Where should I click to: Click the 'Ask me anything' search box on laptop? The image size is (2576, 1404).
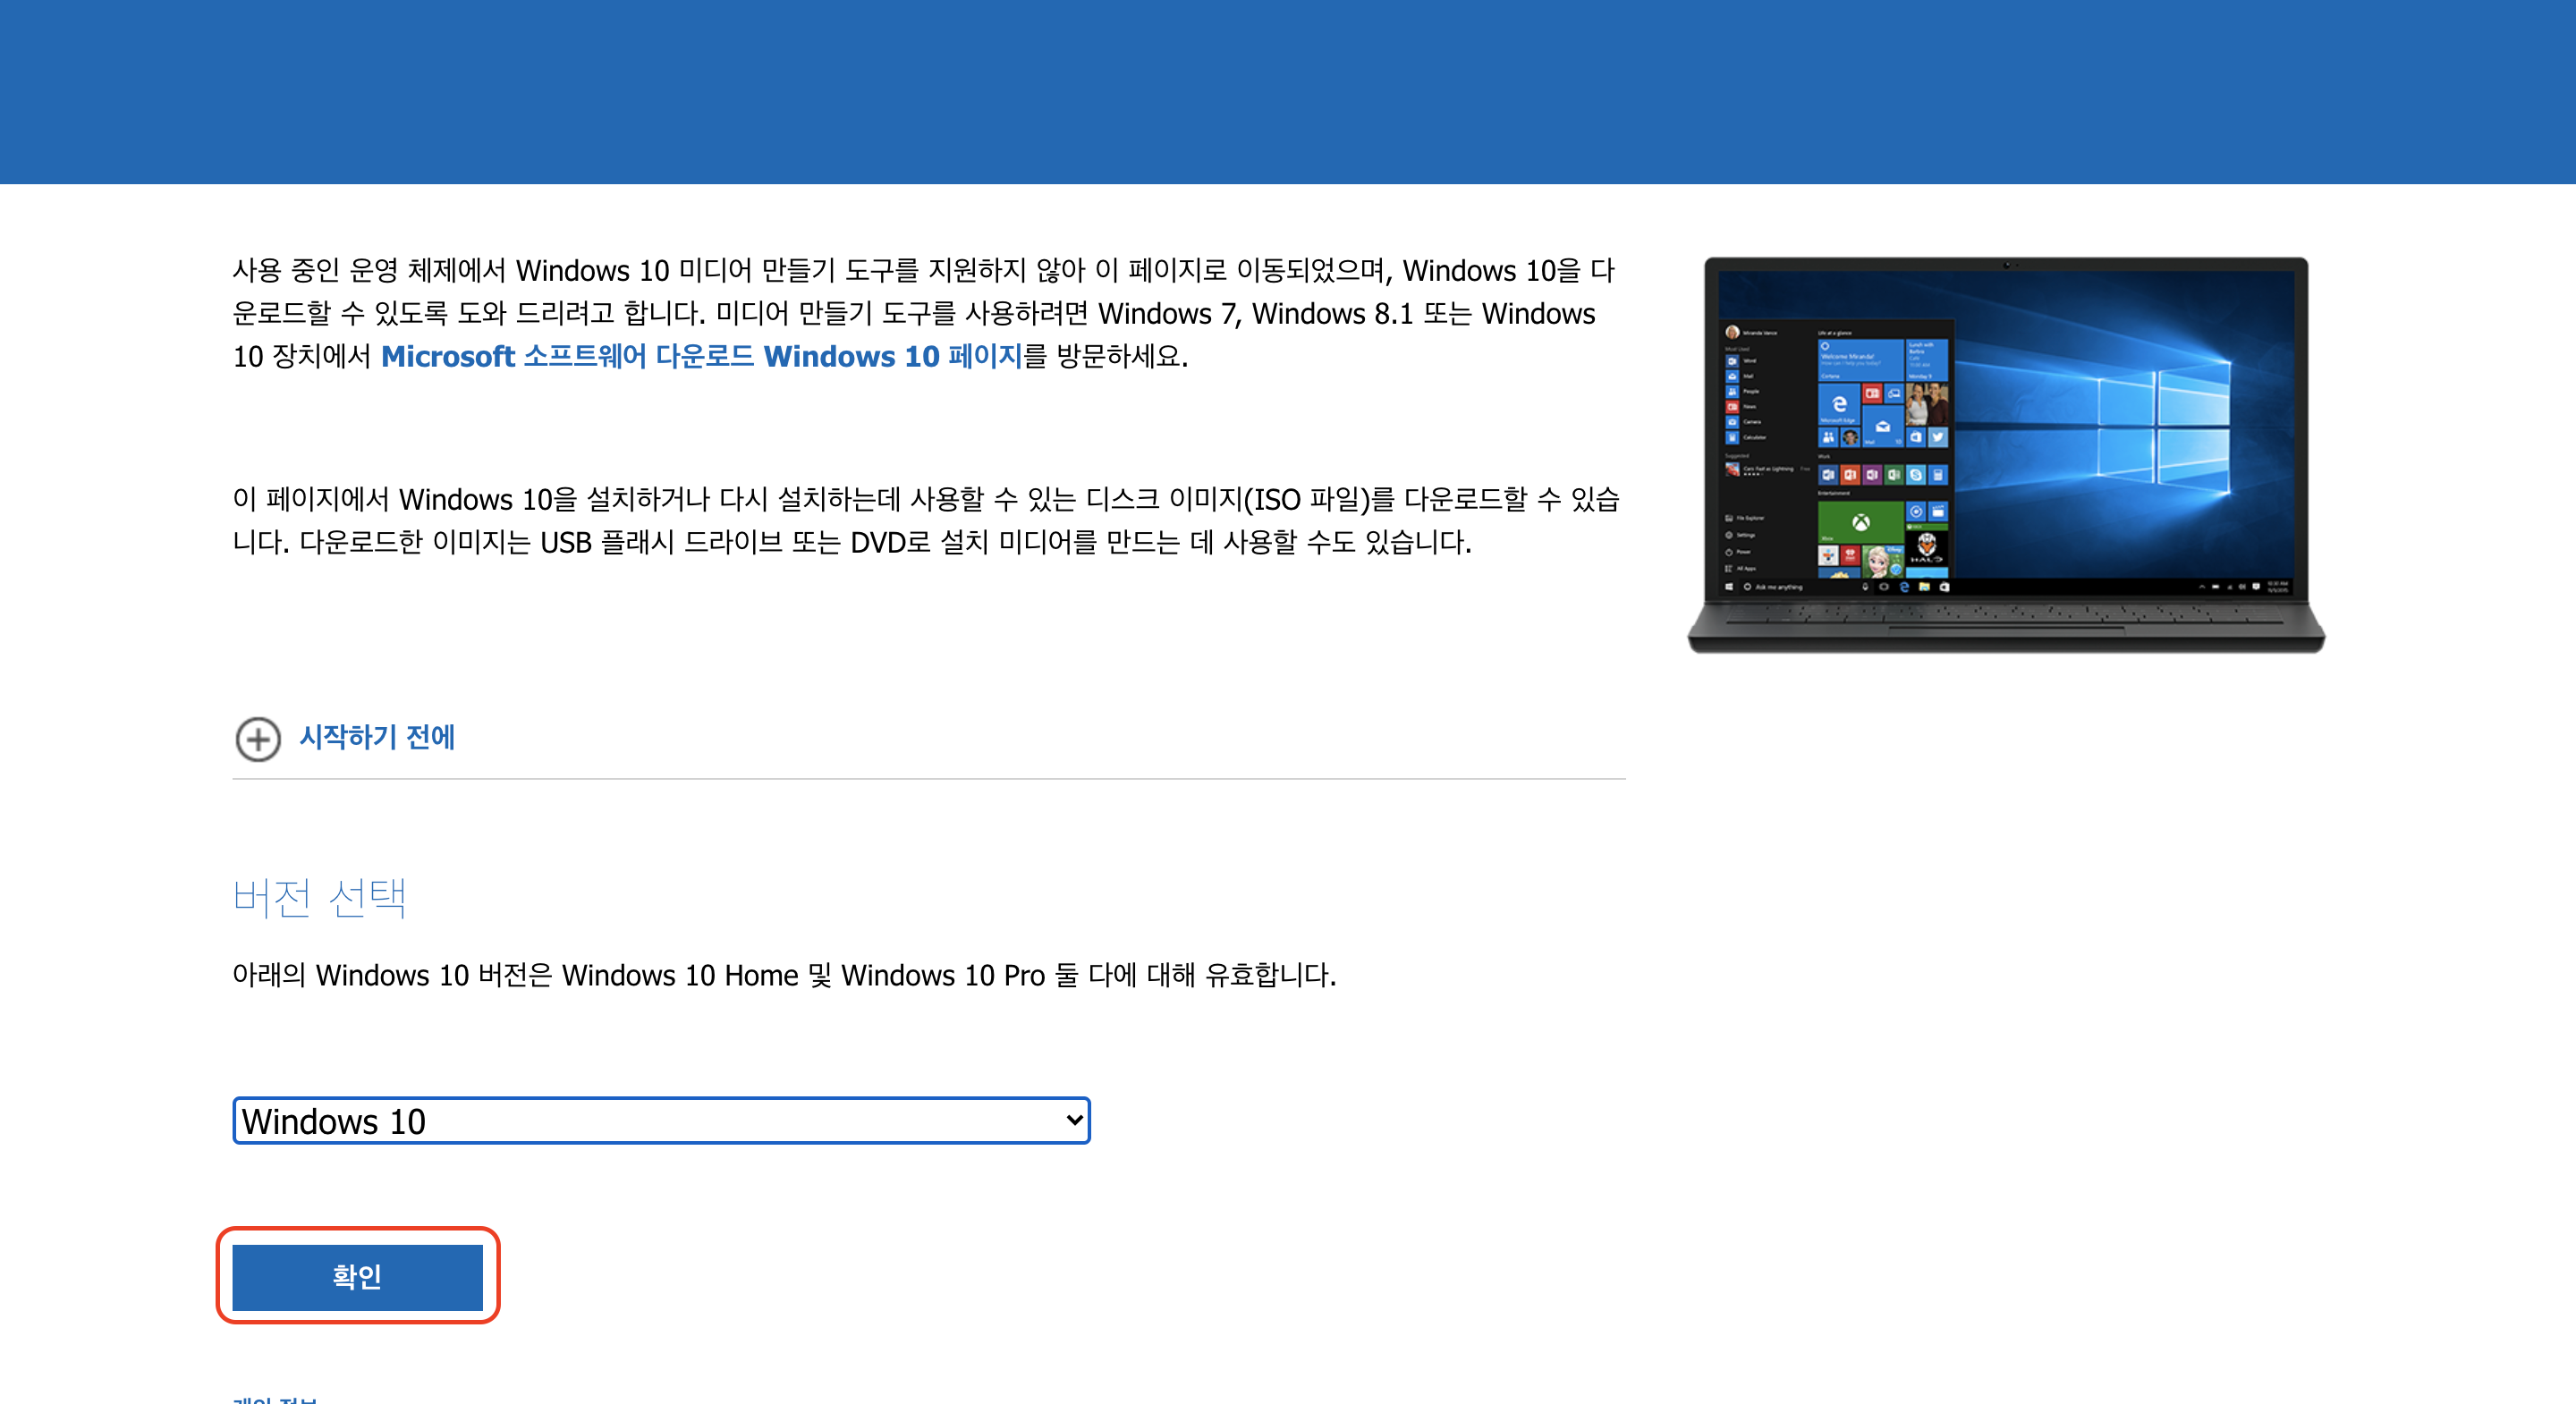(x=1778, y=587)
